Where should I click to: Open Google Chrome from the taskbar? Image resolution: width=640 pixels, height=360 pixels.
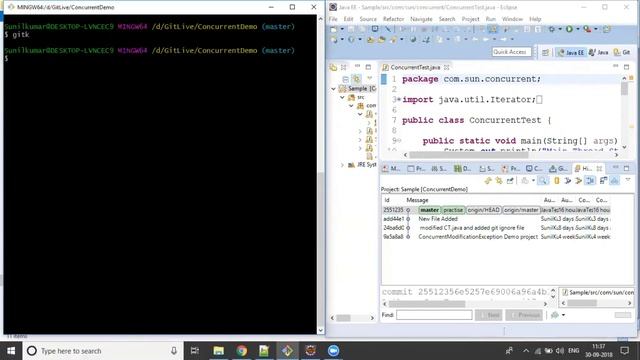point(241,351)
